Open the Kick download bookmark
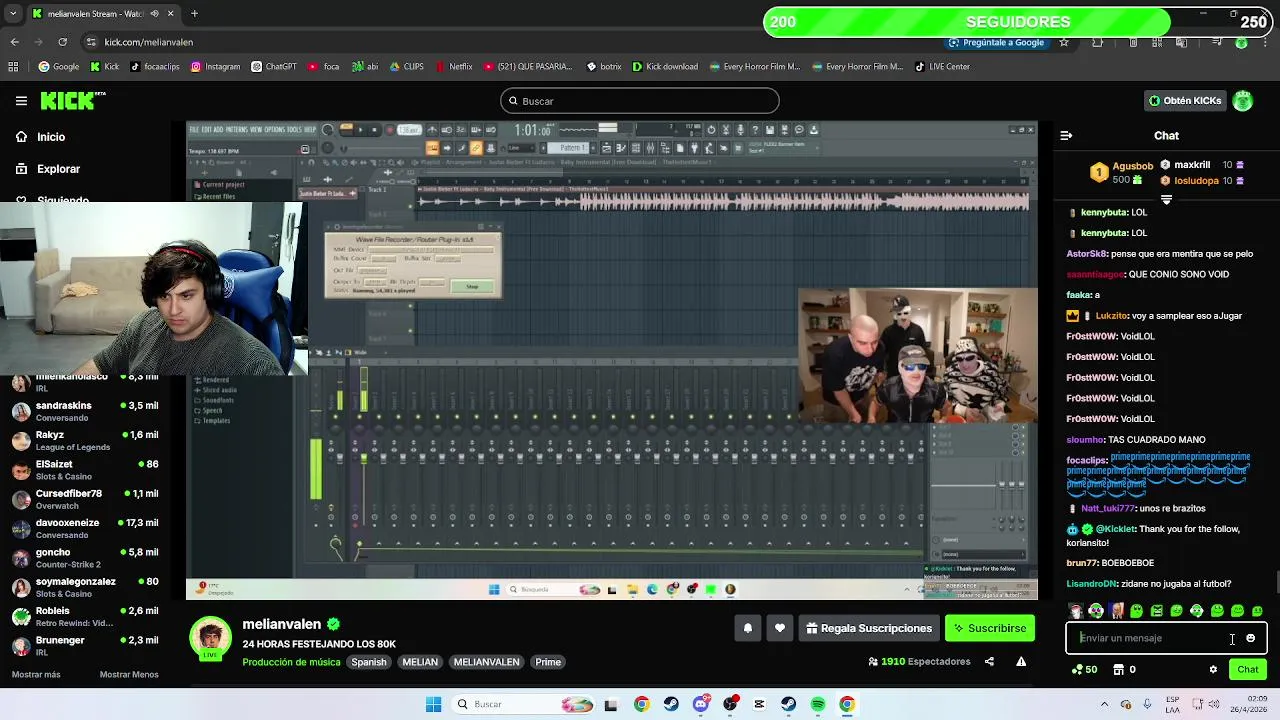The image size is (1280, 720). point(665,67)
